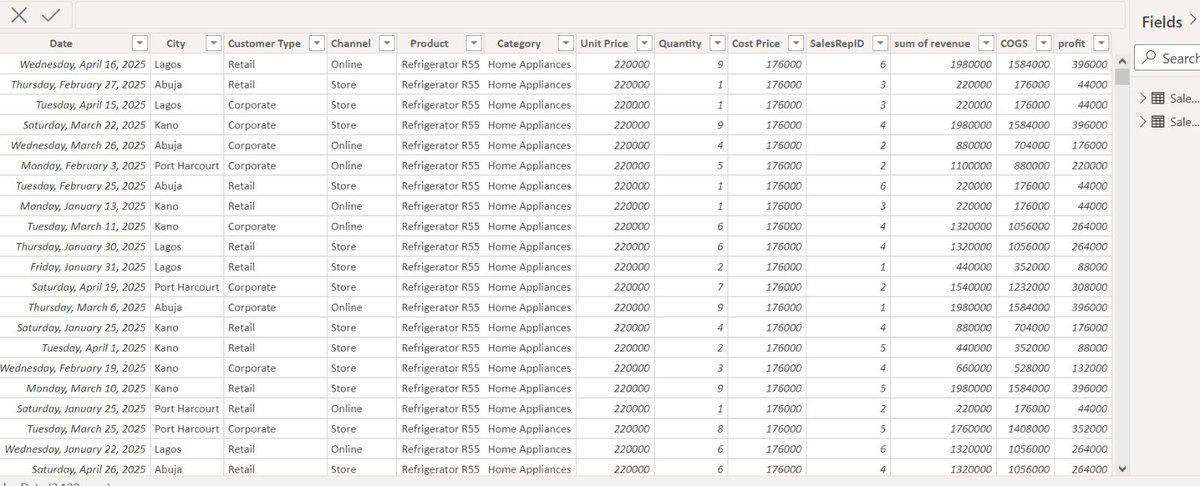This screenshot has width=1200, height=486.
Task: Select the Date column header
Action: point(61,43)
